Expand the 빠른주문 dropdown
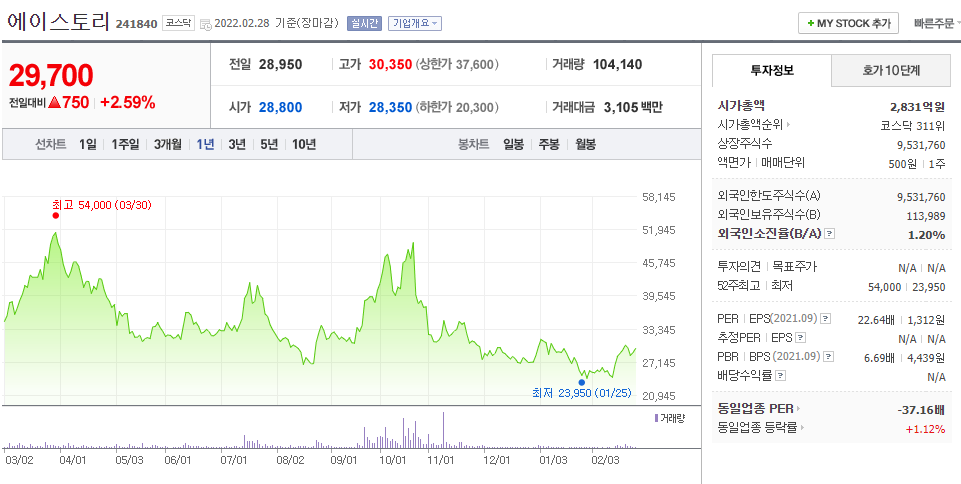This screenshot has height=484, width=961. pyautogui.click(x=936, y=23)
